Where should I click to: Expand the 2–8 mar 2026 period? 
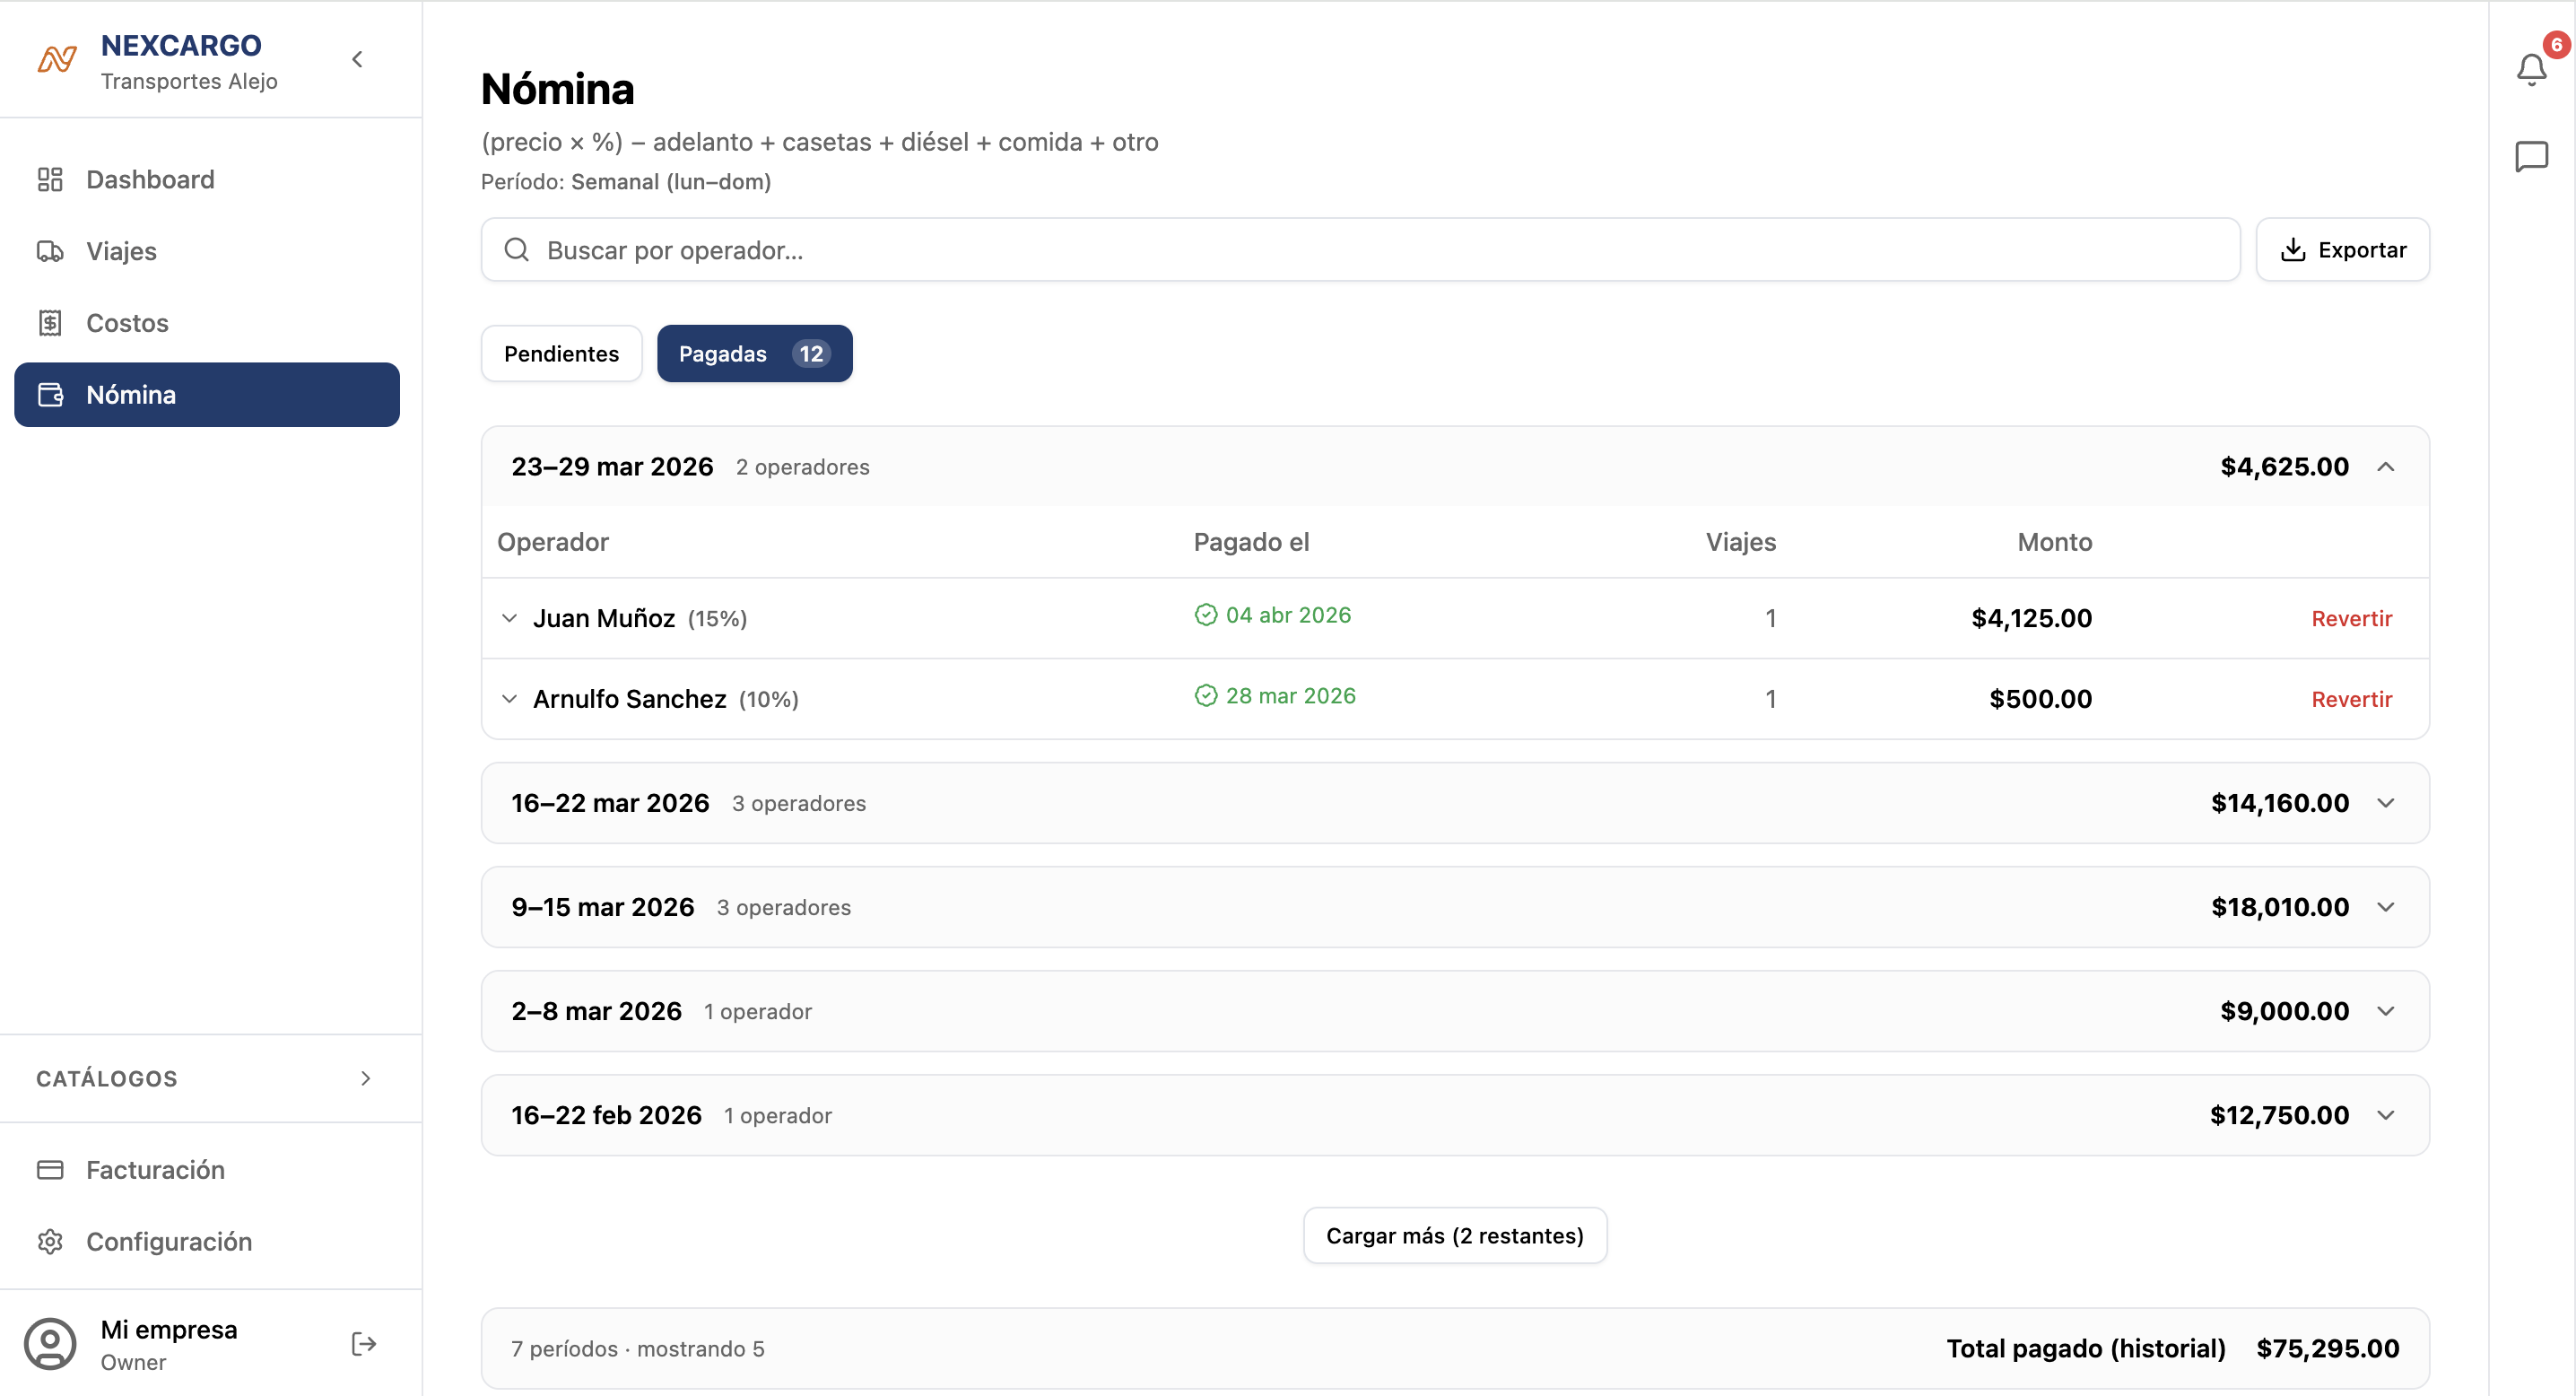tap(2385, 1011)
